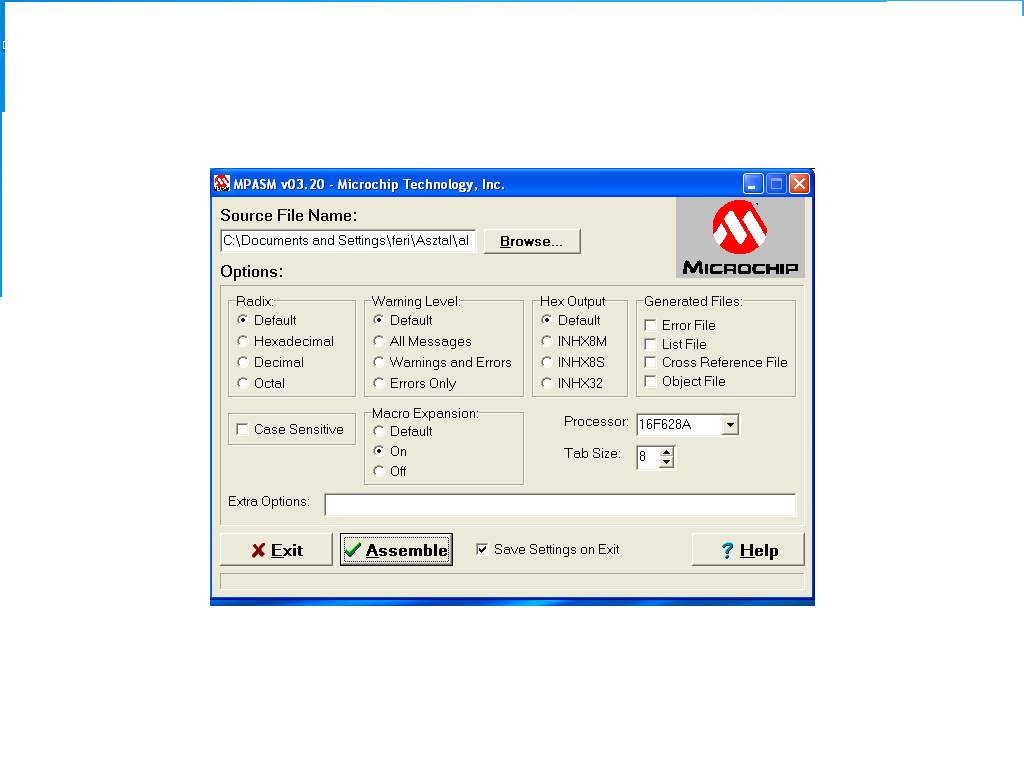This screenshot has height=768, width=1024.
Task: Click the Generated Files group label
Action: tap(693, 301)
